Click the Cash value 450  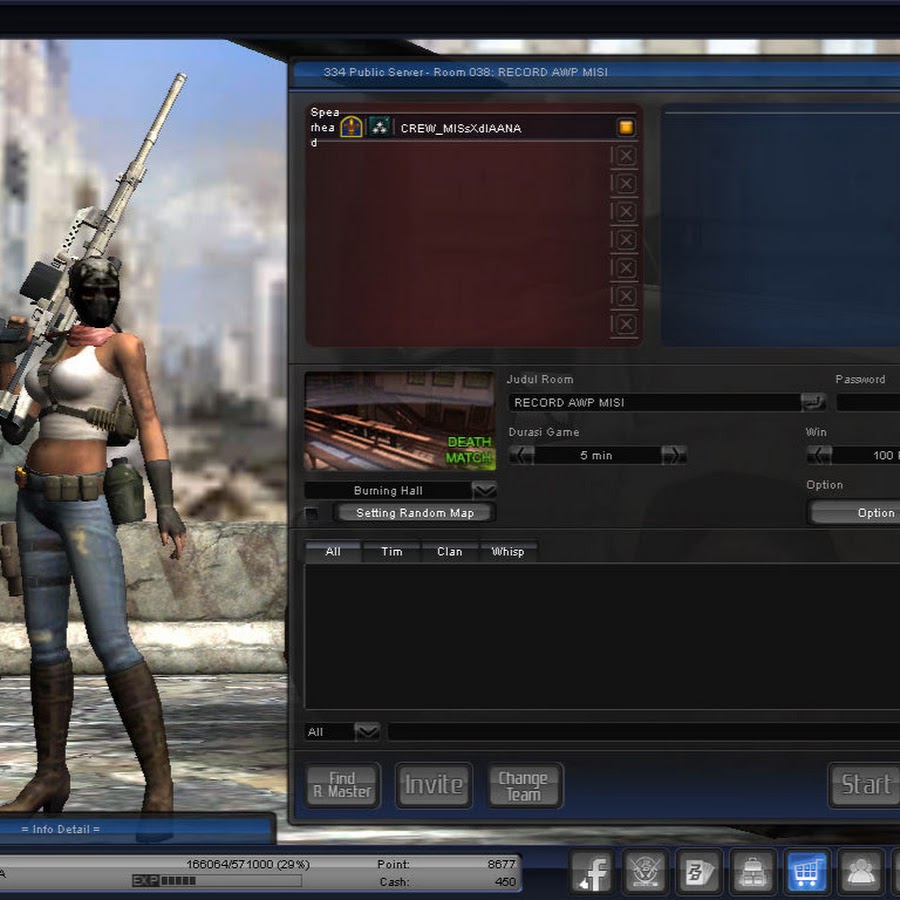click(x=505, y=882)
